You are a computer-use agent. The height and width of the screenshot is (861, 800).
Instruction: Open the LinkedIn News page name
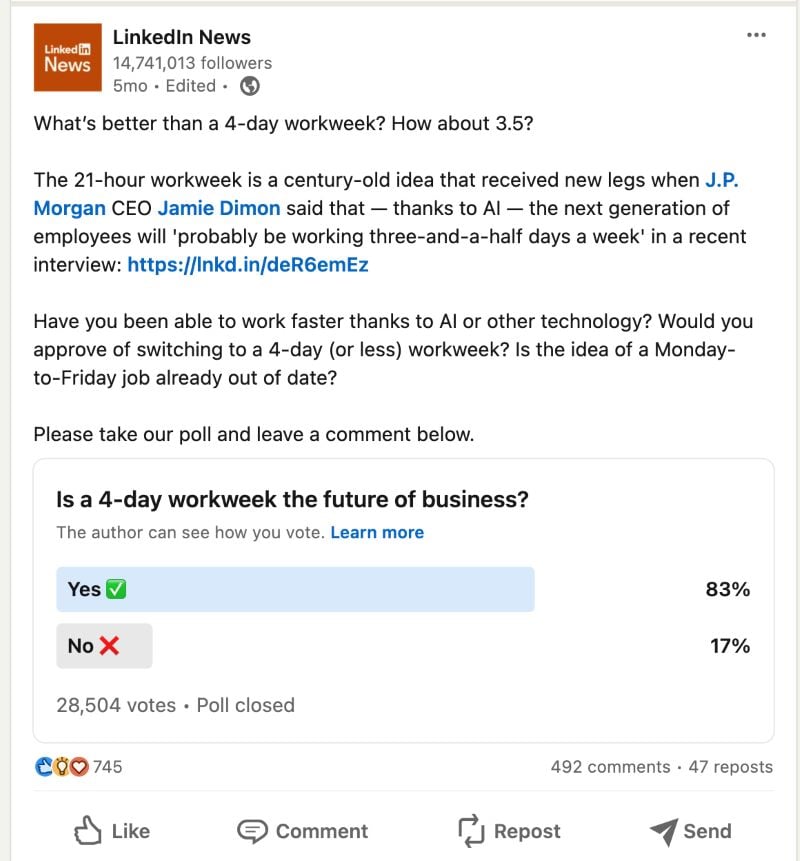182,37
